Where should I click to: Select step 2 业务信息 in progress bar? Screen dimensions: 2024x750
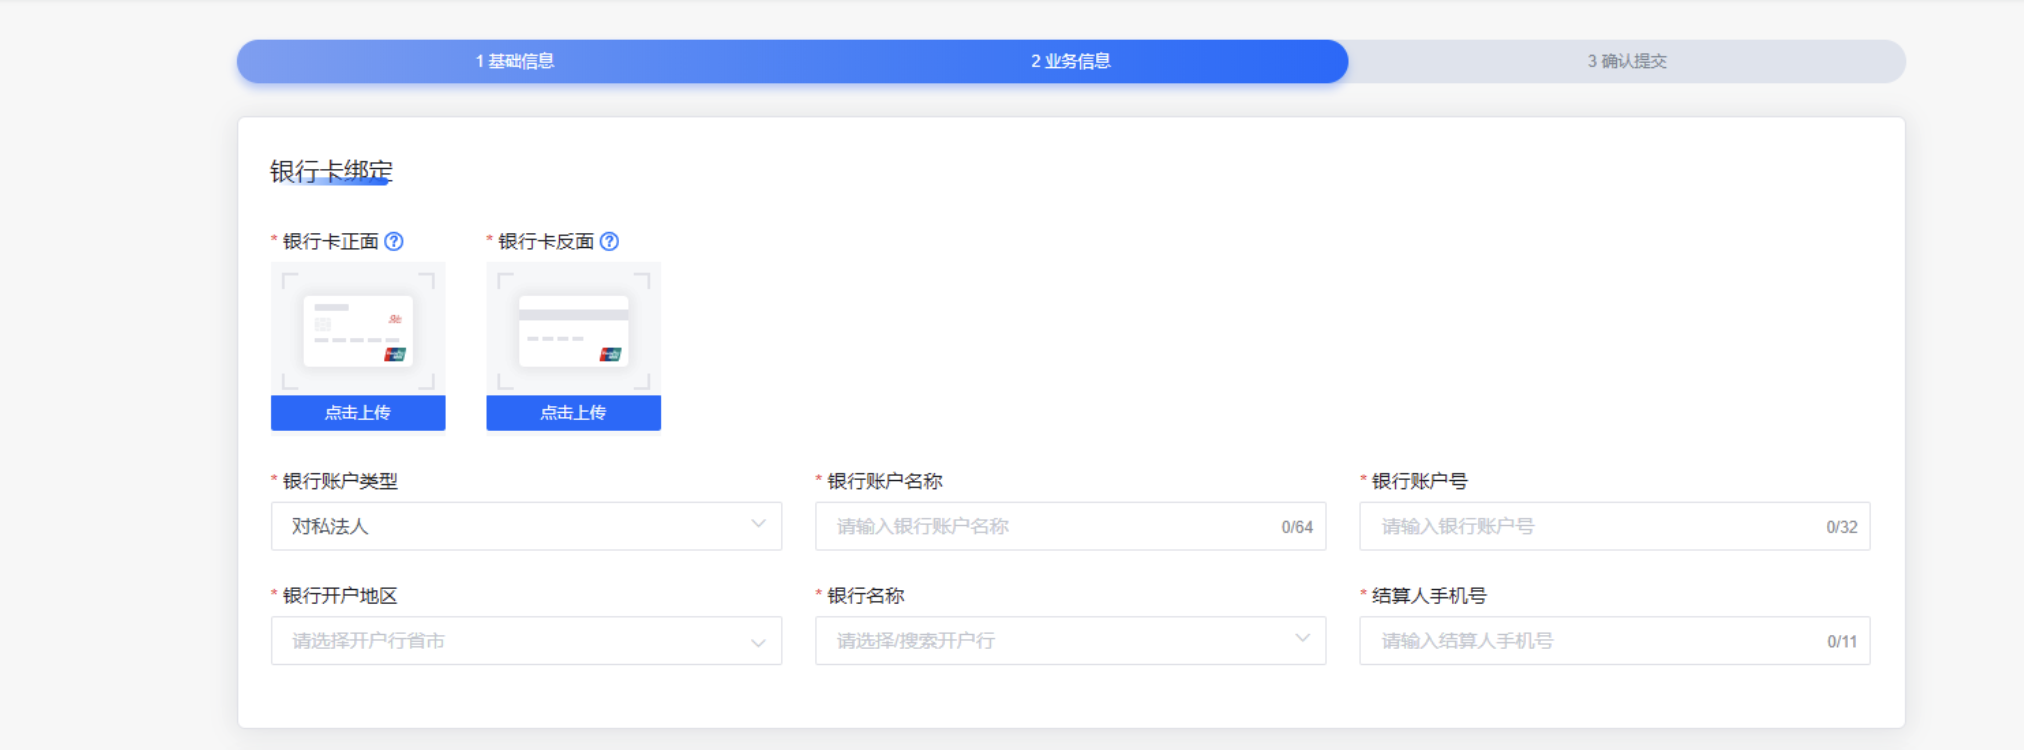[1071, 61]
